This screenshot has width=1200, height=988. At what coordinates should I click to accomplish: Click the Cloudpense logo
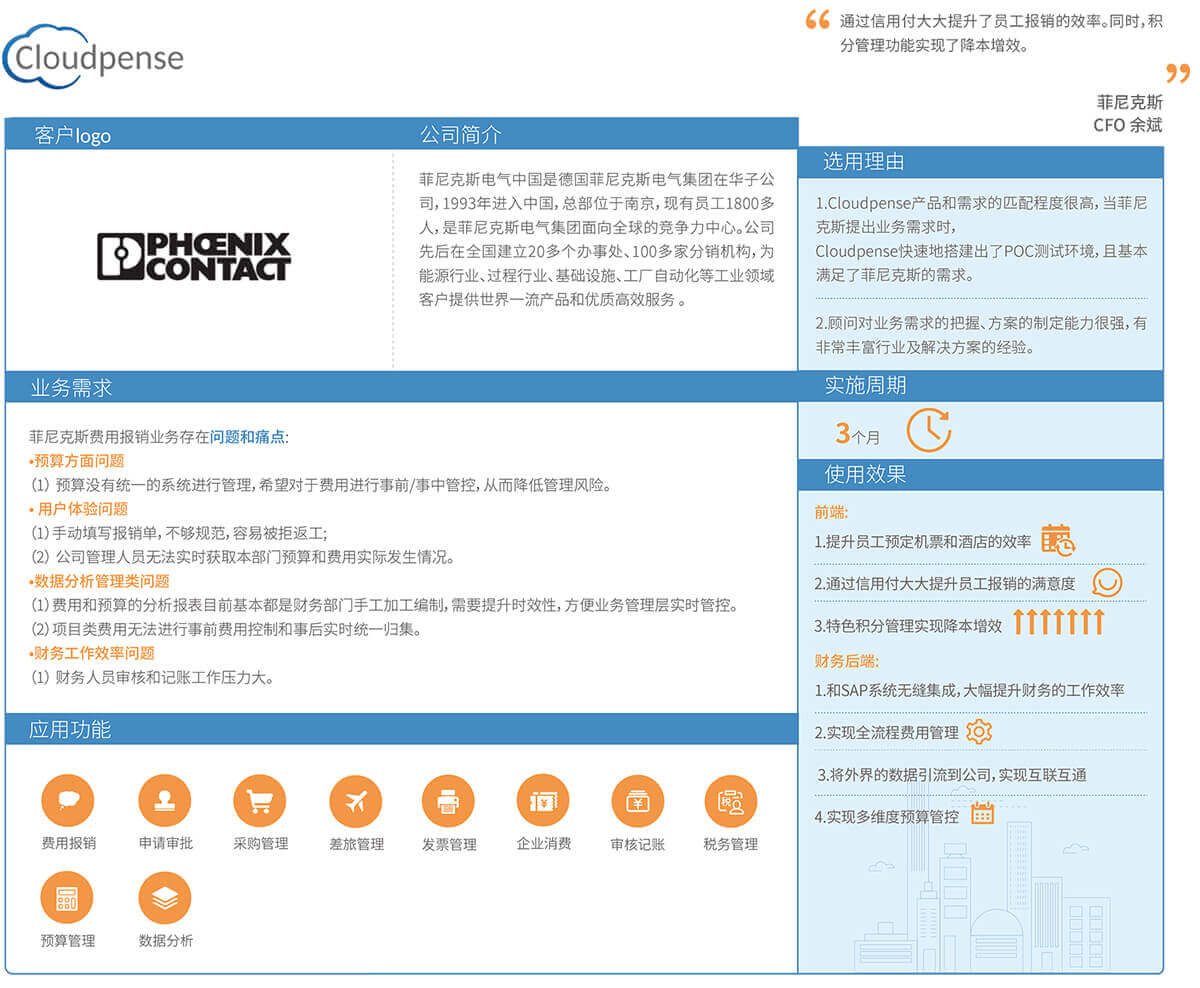(x=94, y=56)
